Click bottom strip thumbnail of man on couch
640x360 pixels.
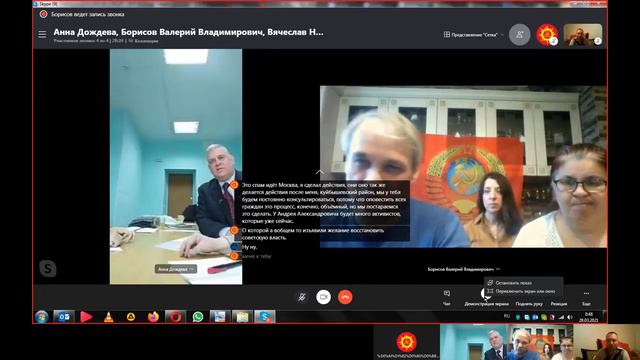[x=607, y=342]
